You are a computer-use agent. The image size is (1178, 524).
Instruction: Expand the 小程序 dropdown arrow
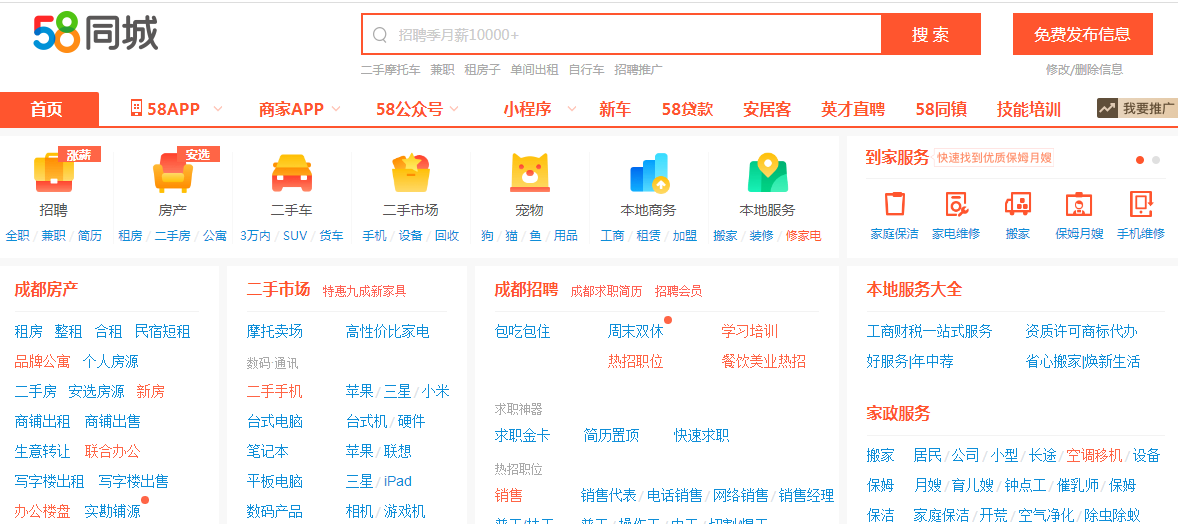572,109
